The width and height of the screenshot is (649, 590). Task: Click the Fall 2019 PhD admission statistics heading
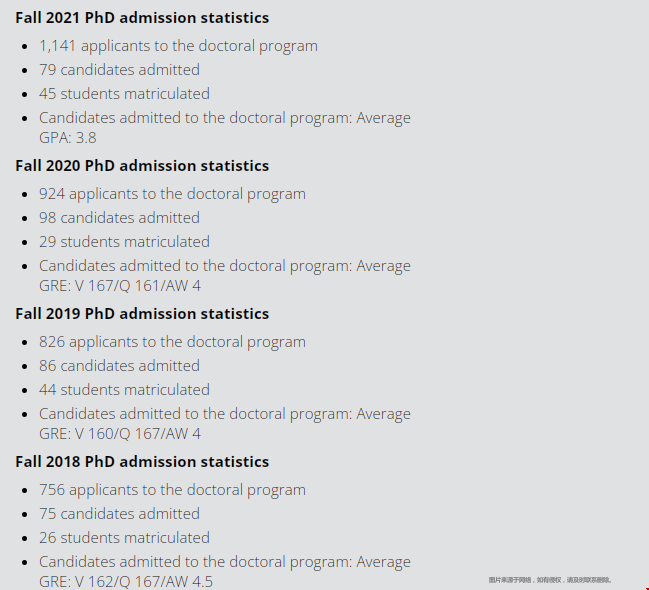point(142,313)
